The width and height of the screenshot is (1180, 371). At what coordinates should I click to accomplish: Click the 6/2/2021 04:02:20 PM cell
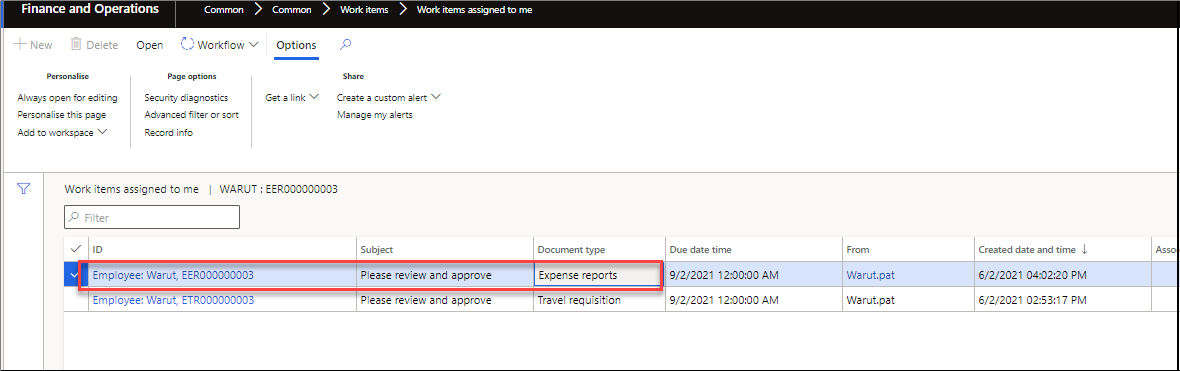(x=1062, y=275)
